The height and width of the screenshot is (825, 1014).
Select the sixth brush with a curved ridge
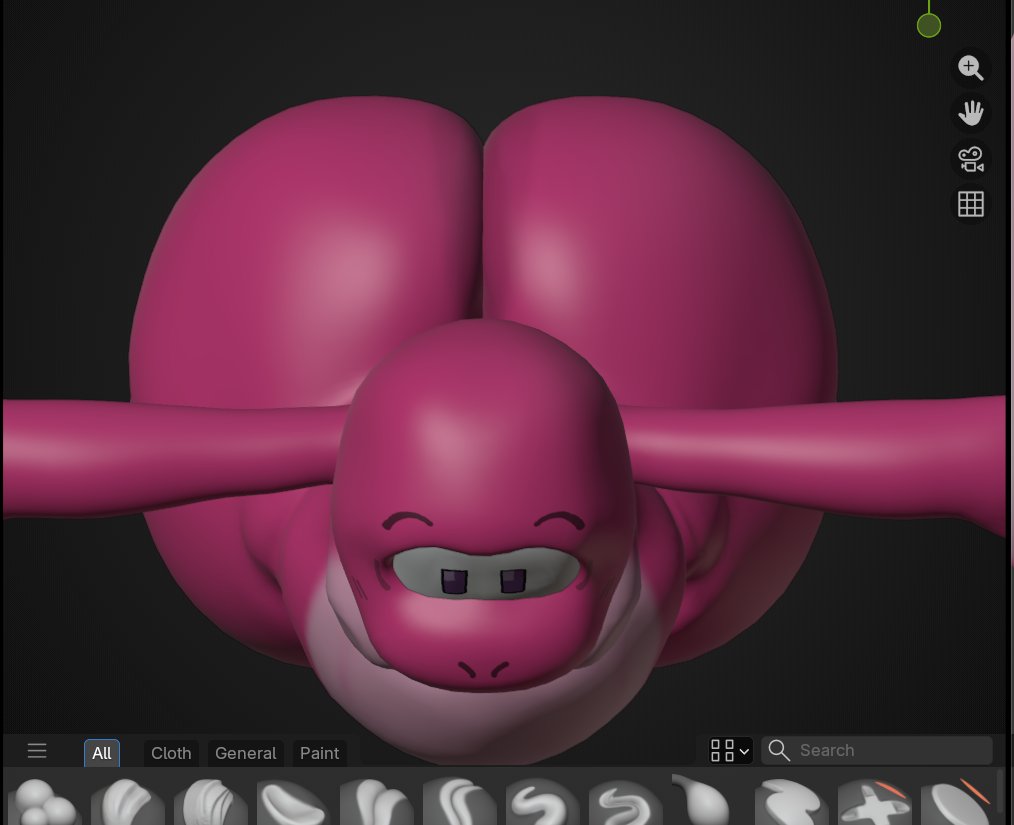(460, 800)
